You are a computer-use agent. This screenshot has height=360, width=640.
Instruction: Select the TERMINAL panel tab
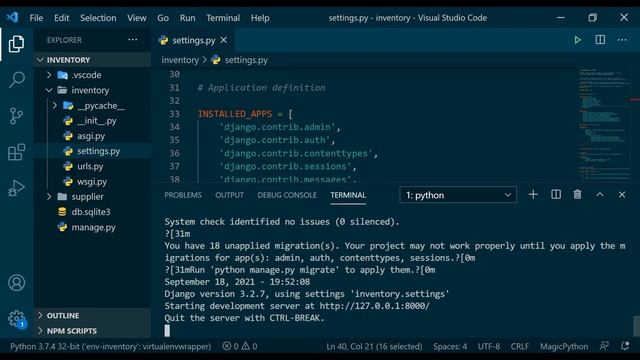click(x=348, y=195)
